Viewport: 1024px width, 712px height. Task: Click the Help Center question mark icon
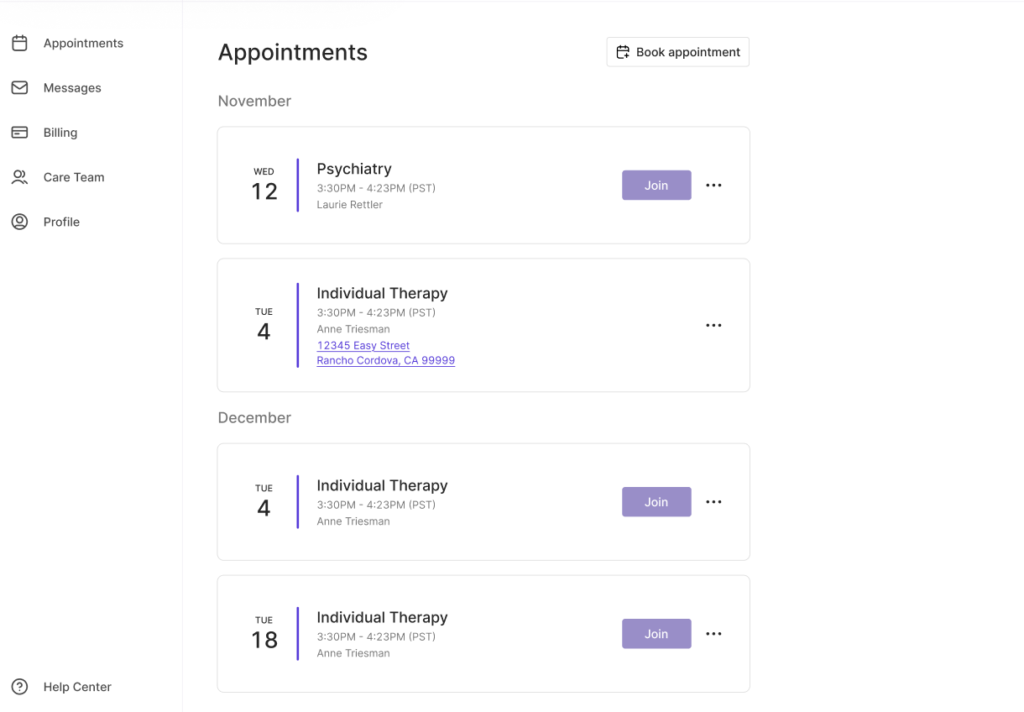(19, 687)
